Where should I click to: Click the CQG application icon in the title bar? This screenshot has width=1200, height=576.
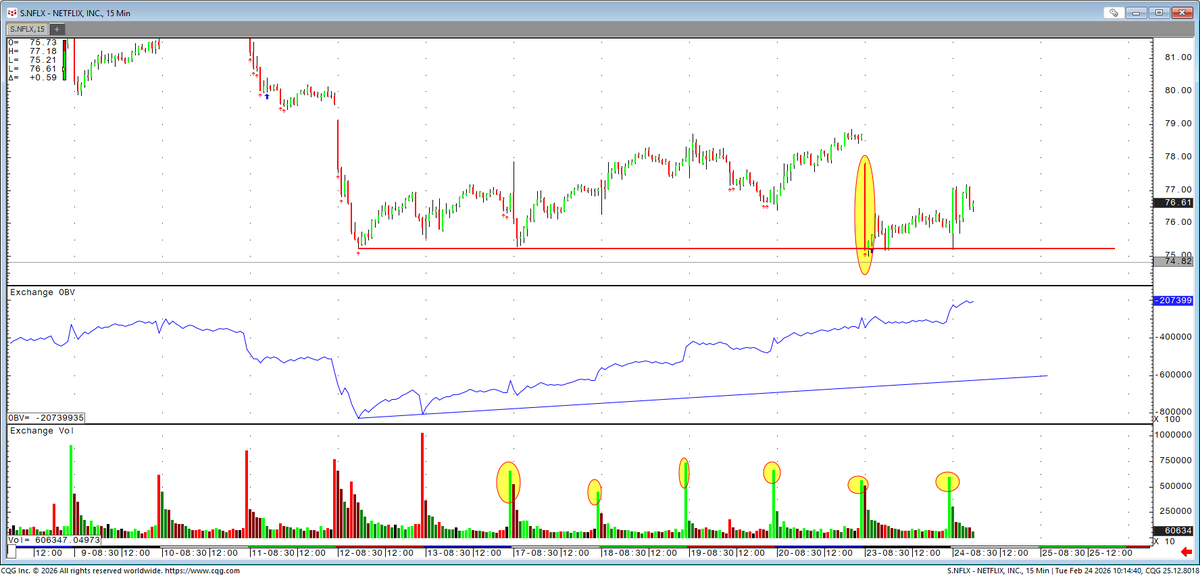(10, 12)
